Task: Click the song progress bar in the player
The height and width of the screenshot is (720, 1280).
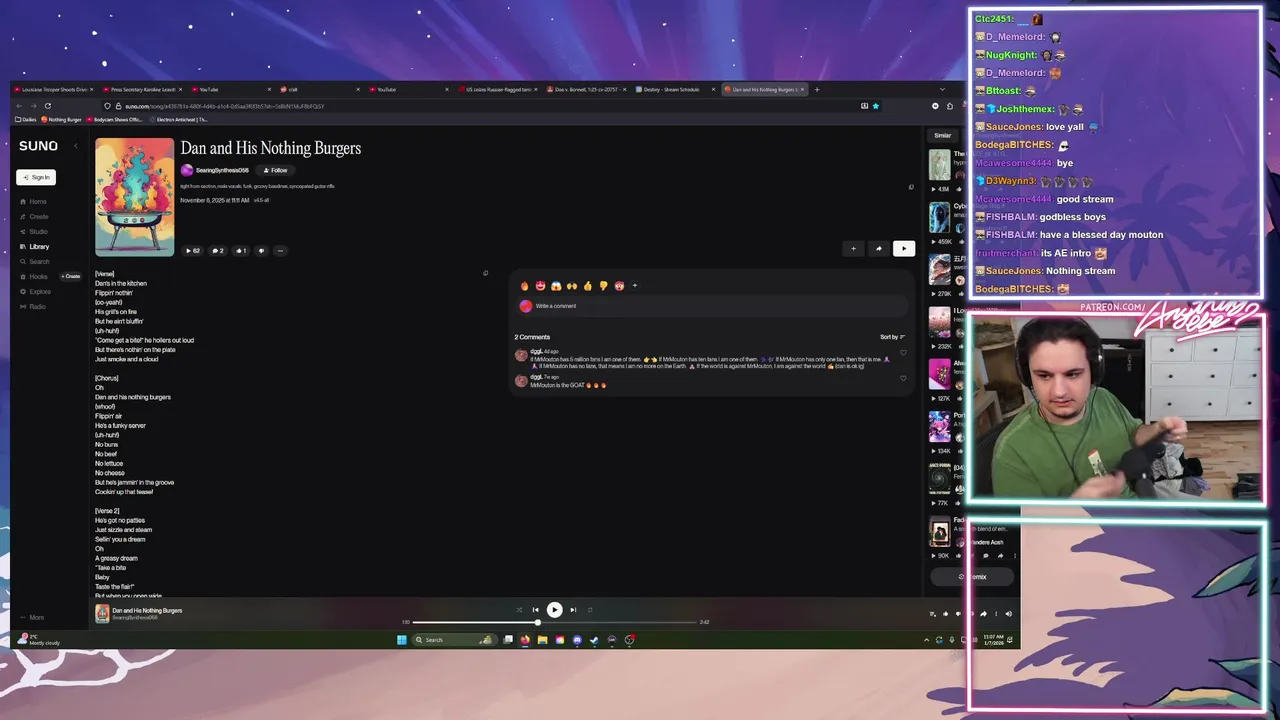Action: pos(555,622)
